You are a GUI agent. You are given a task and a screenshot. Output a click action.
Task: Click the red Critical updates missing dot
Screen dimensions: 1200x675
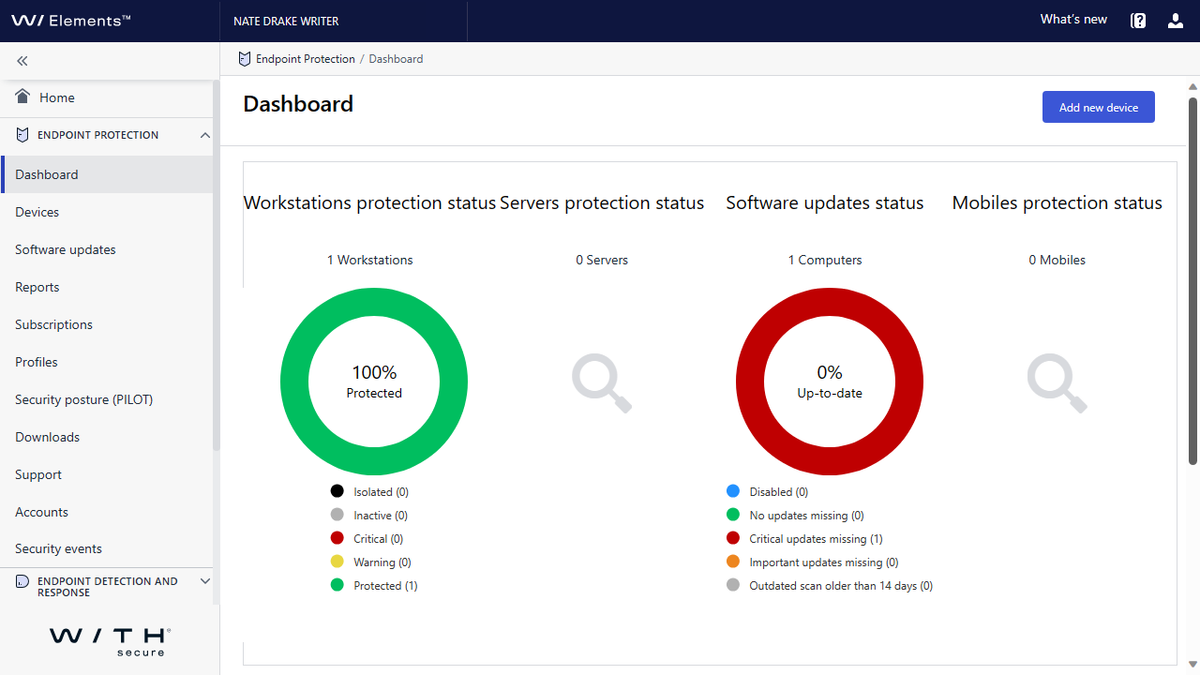click(x=733, y=539)
